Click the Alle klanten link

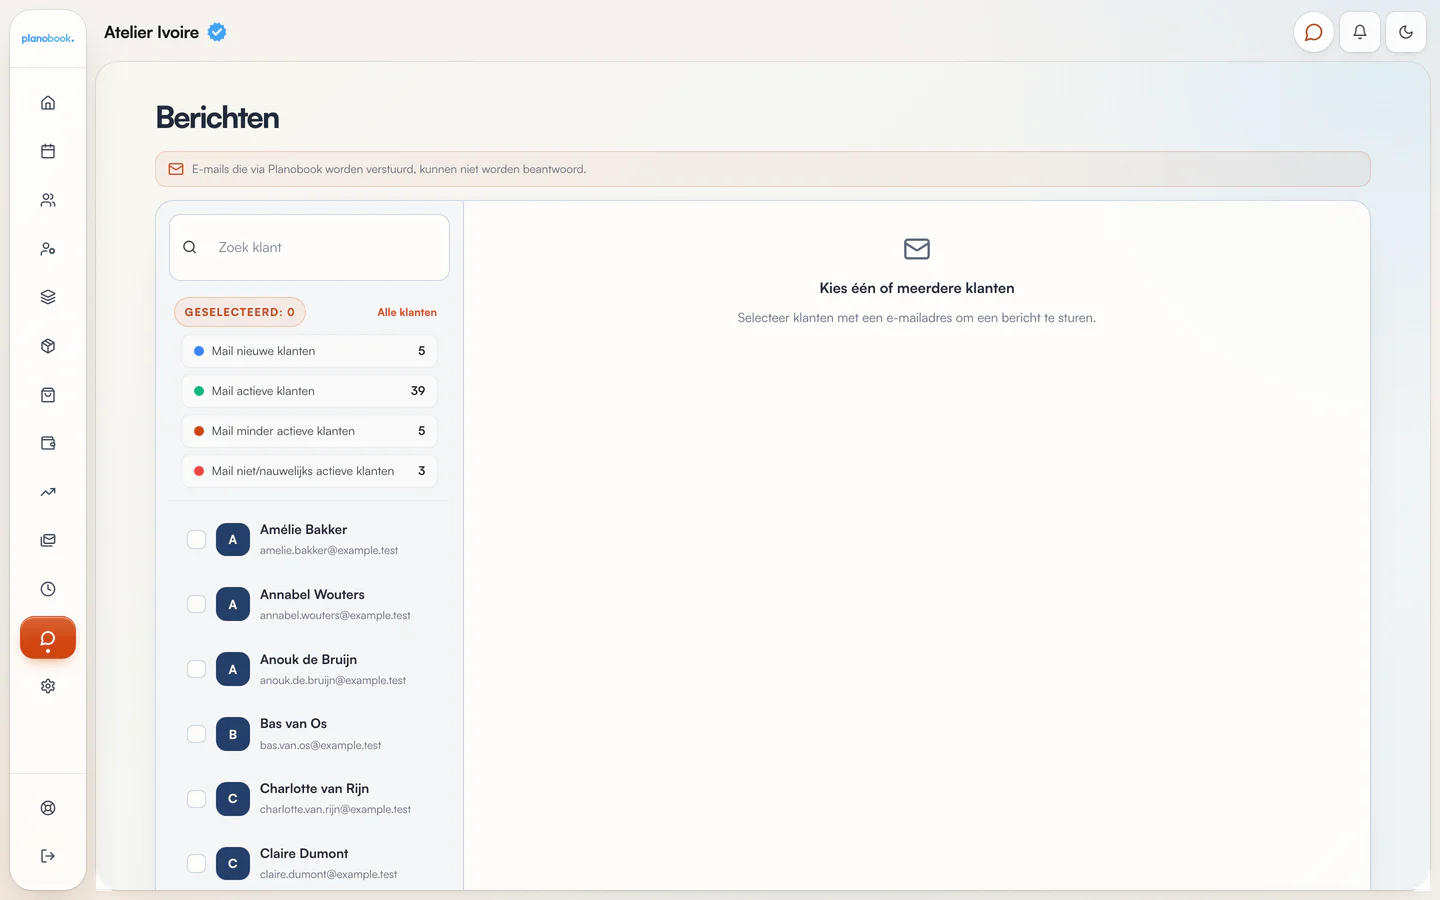407,312
